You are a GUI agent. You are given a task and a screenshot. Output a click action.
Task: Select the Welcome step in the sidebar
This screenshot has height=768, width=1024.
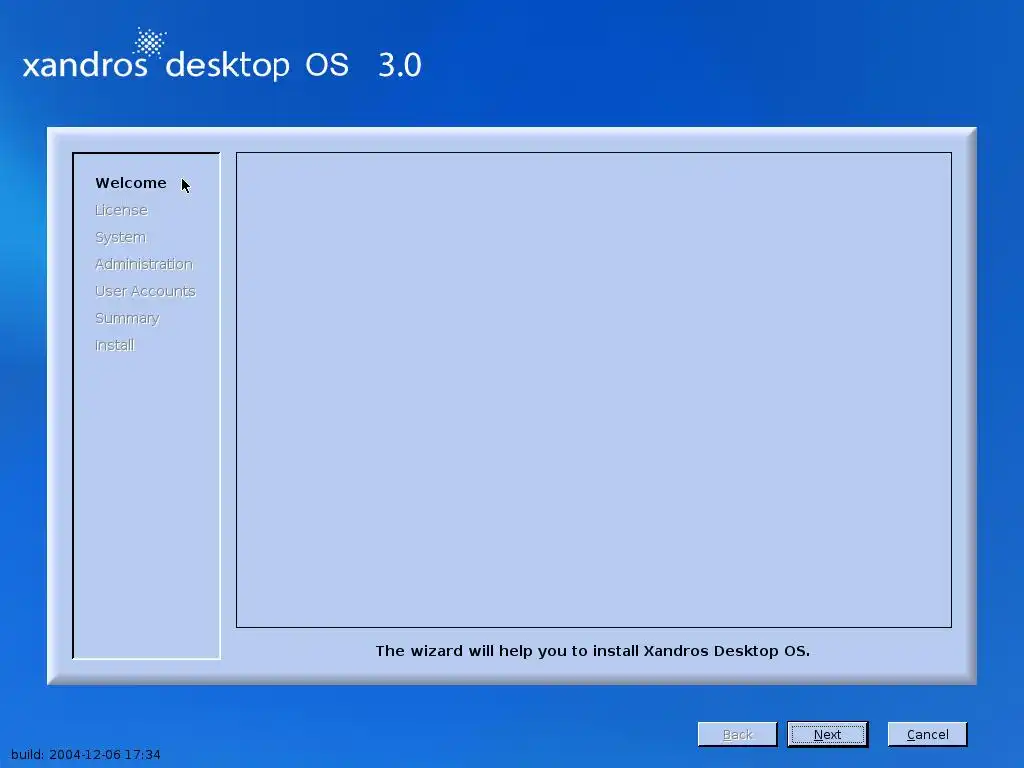131,183
